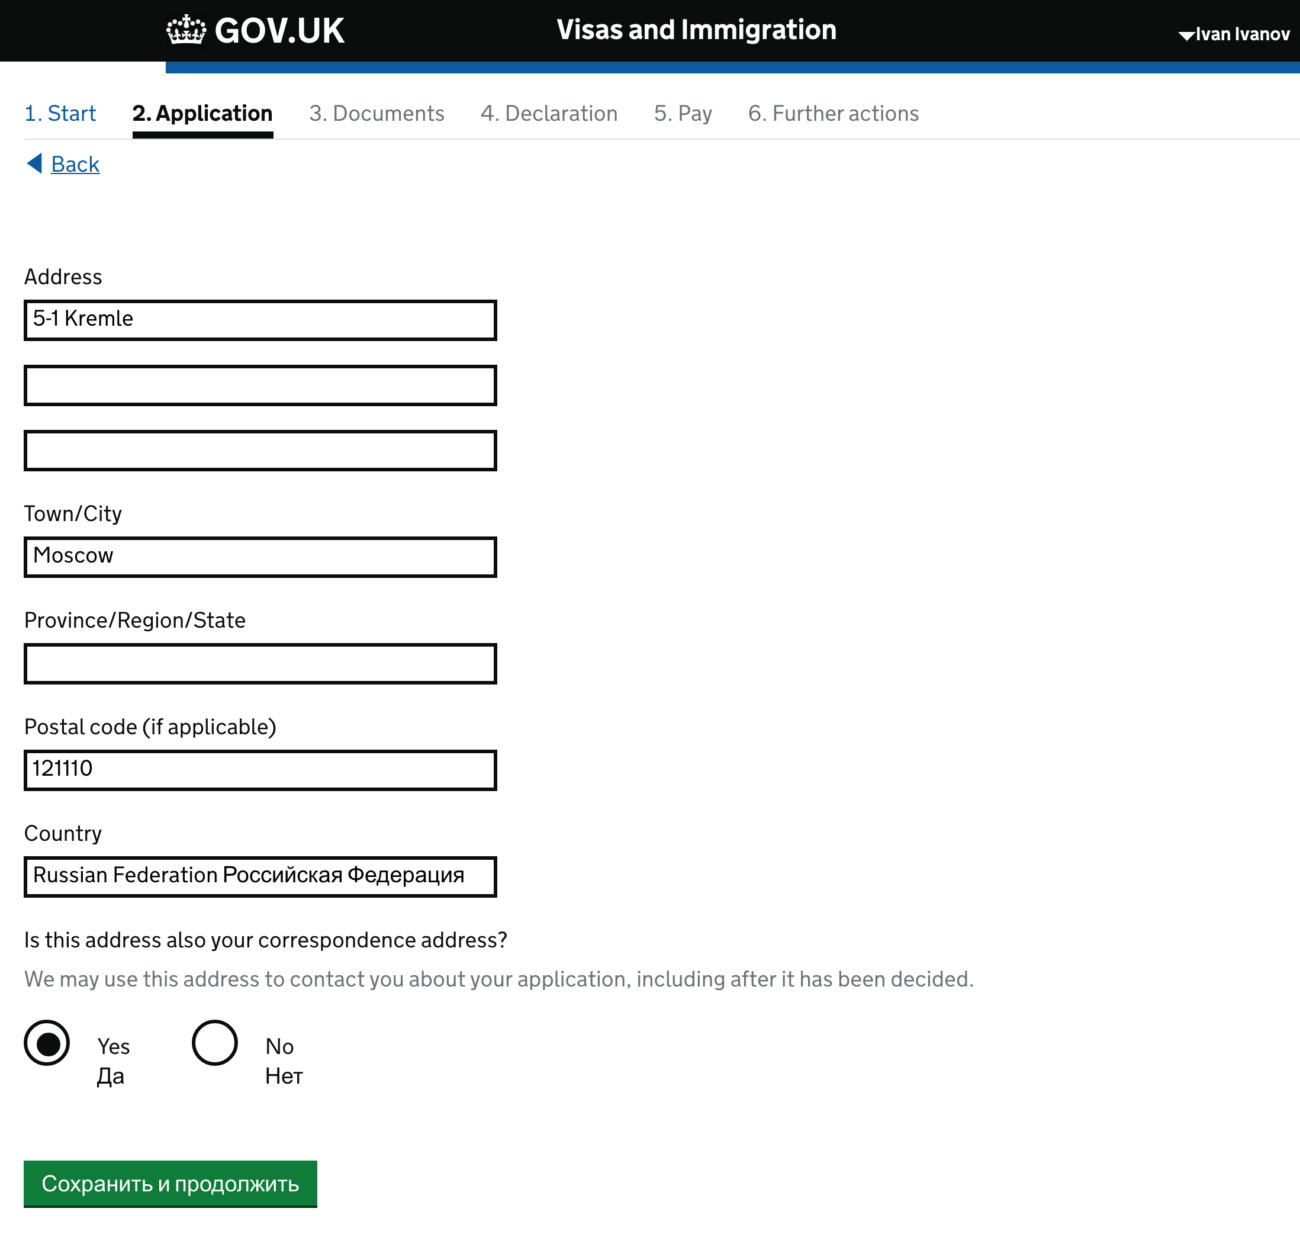Select the Yes / Да radio button
Viewport: 1300px width, 1234px height.
(x=47, y=1043)
